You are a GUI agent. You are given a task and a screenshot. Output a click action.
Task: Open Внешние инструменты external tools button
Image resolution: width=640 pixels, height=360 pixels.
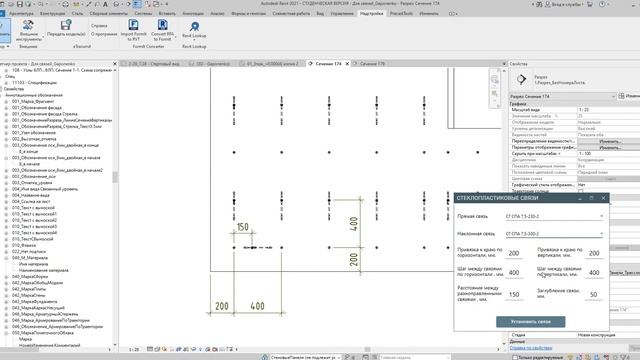click(29, 30)
